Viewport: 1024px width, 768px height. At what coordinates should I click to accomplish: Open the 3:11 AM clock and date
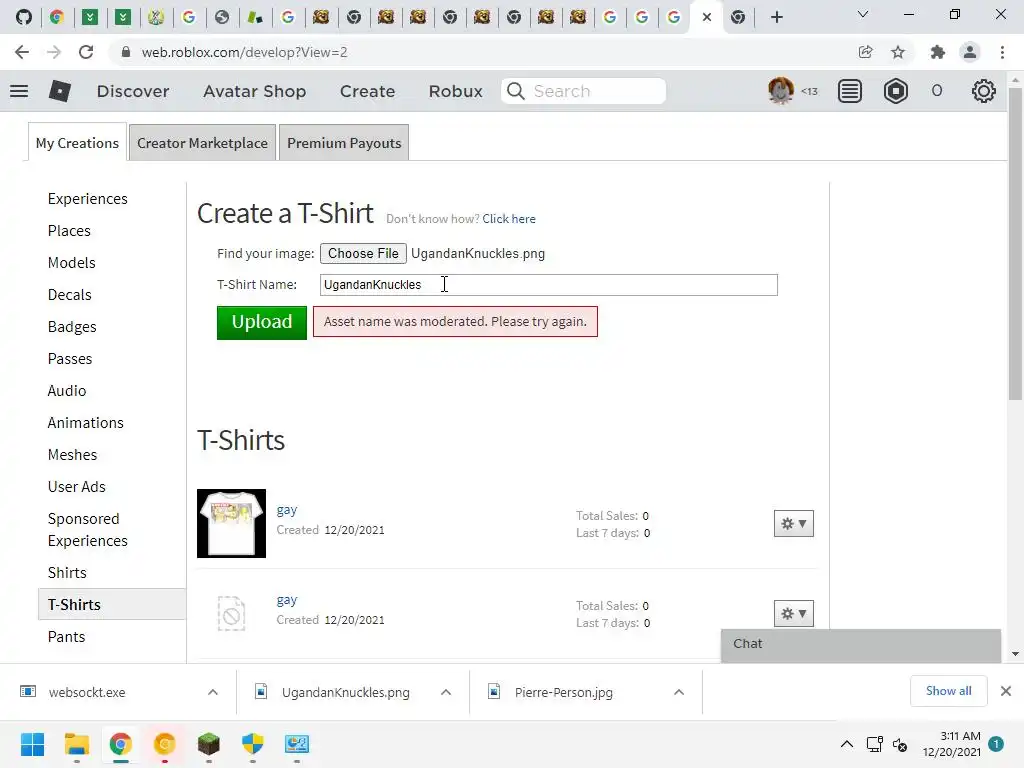tap(952, 744)
